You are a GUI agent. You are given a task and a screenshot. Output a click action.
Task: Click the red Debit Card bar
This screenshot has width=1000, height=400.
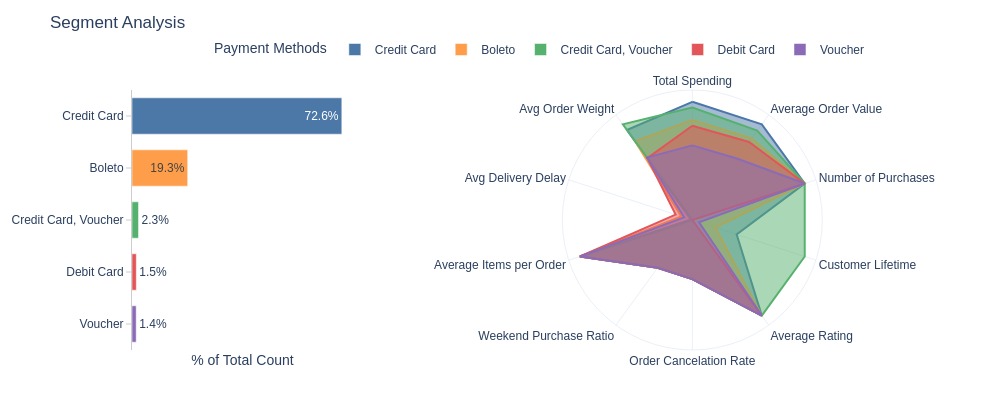point(134,272)
